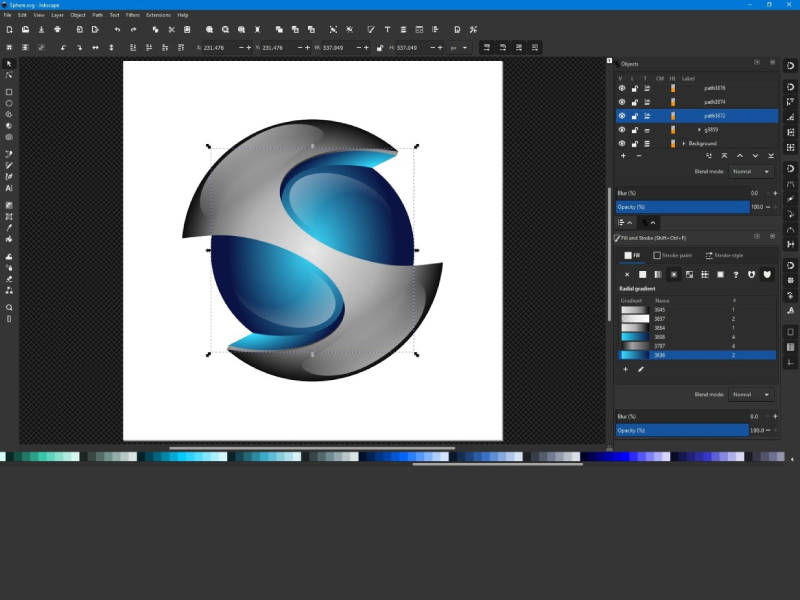Expand the Background layer entry

tap(684, 143)
